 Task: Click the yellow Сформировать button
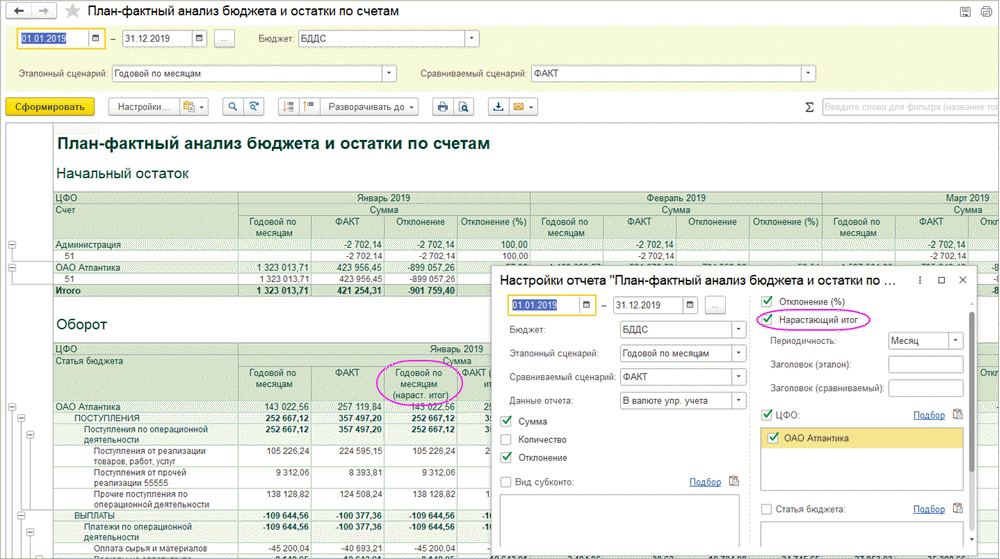(49, 106)
